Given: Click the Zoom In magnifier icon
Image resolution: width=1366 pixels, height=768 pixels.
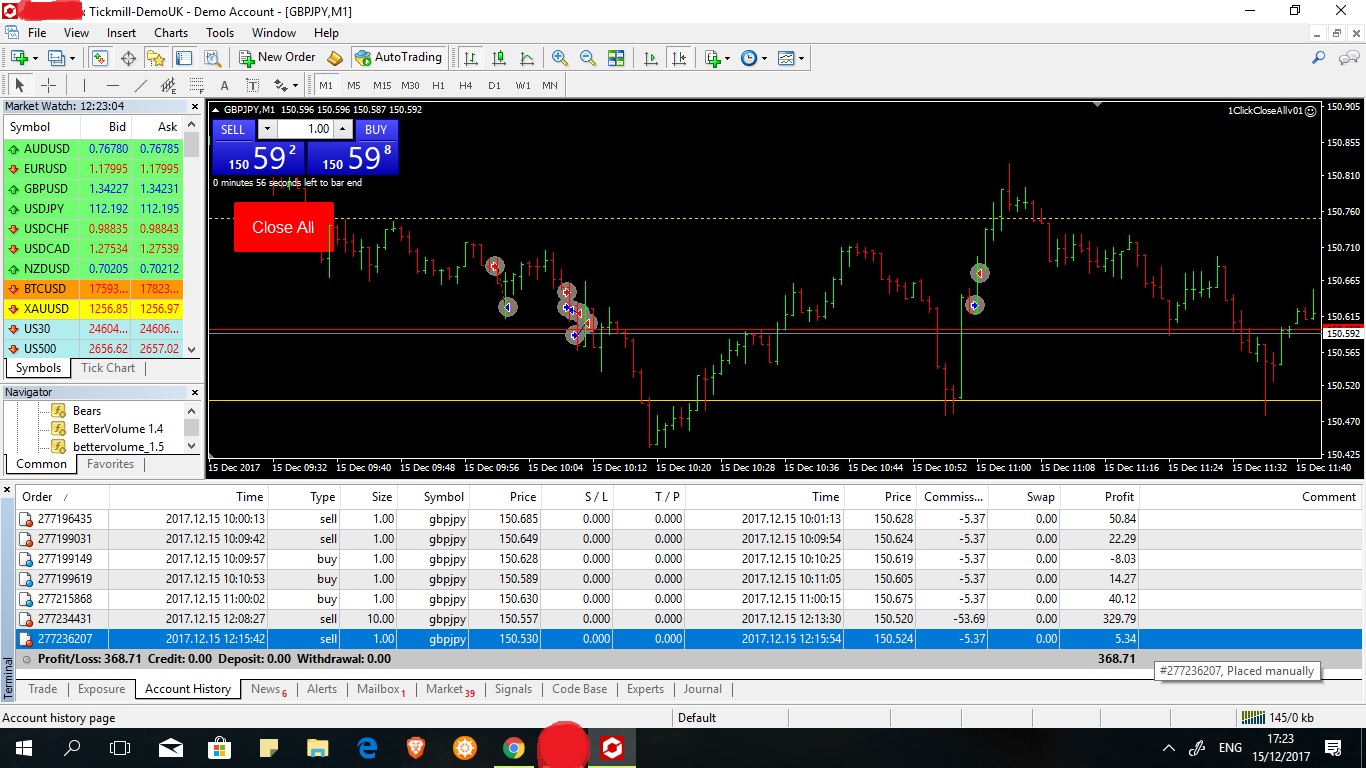Looking at the screenshot, I should pos(560,58).
